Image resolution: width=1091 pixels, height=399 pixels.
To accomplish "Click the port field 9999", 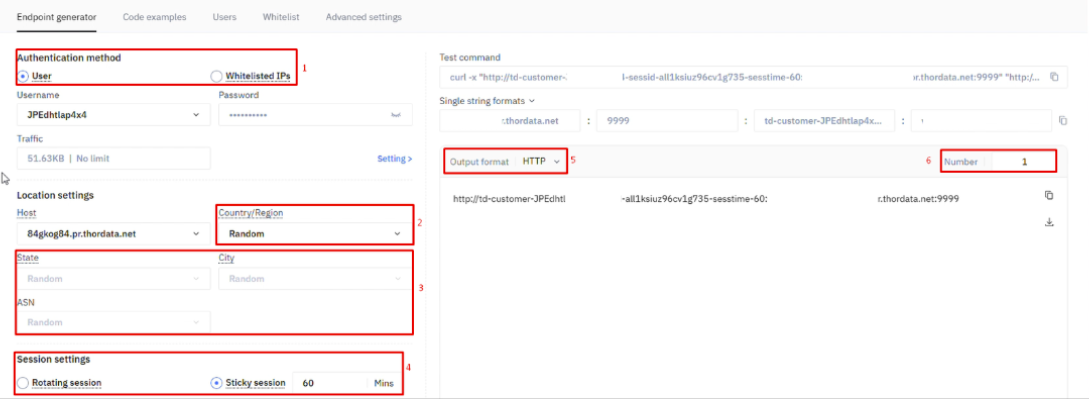I will (667, 120).
